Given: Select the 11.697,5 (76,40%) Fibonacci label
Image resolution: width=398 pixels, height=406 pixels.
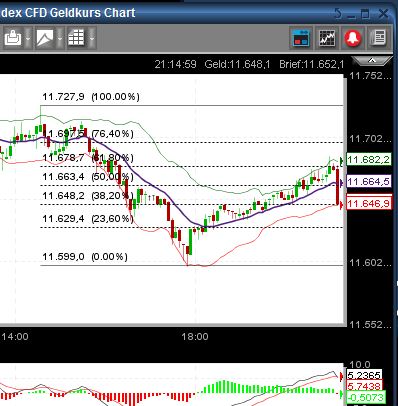Looking at the screenshot, I should coord(88,134).
